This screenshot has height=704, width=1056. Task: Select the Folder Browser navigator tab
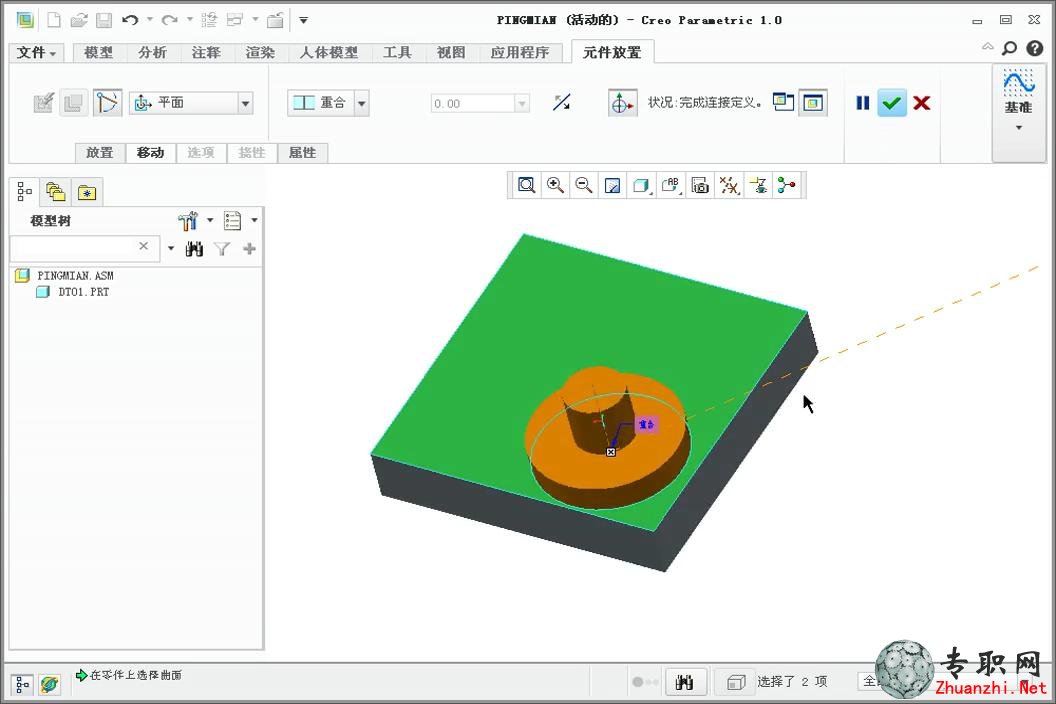pyautogui.click(x=56, y=193)
